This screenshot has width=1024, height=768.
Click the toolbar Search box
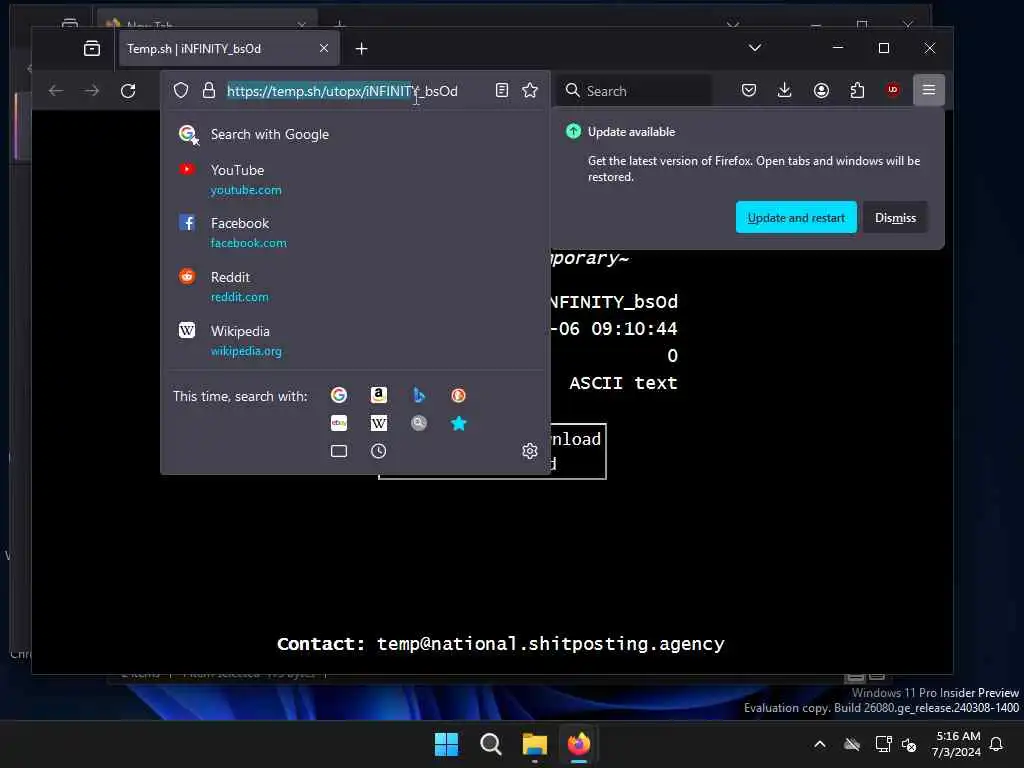click(x=636, y=91)
